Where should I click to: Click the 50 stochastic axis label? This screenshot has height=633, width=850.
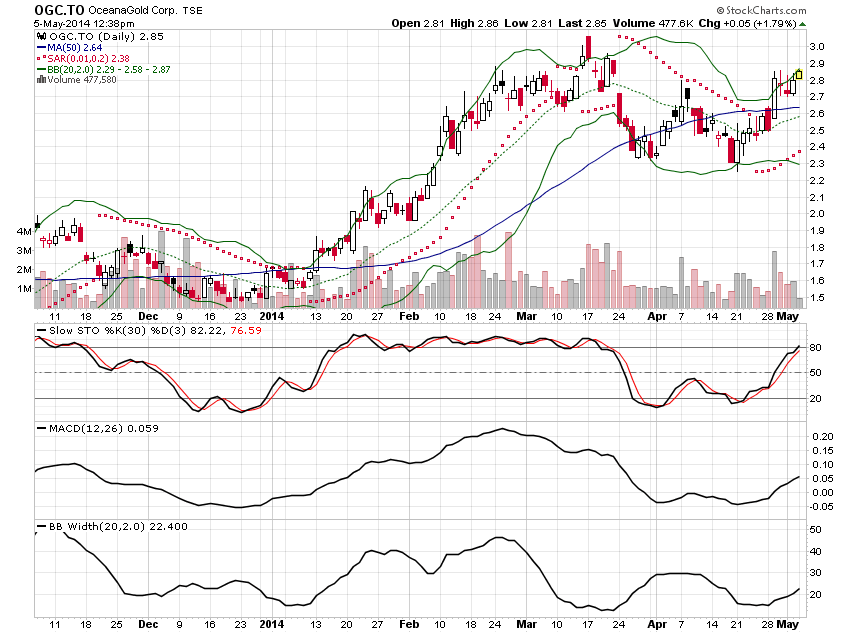[x=815, y=372]
